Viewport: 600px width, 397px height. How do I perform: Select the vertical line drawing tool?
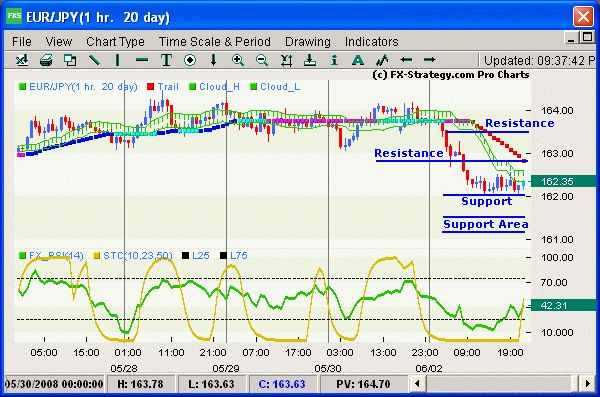[x=117, y=60]
